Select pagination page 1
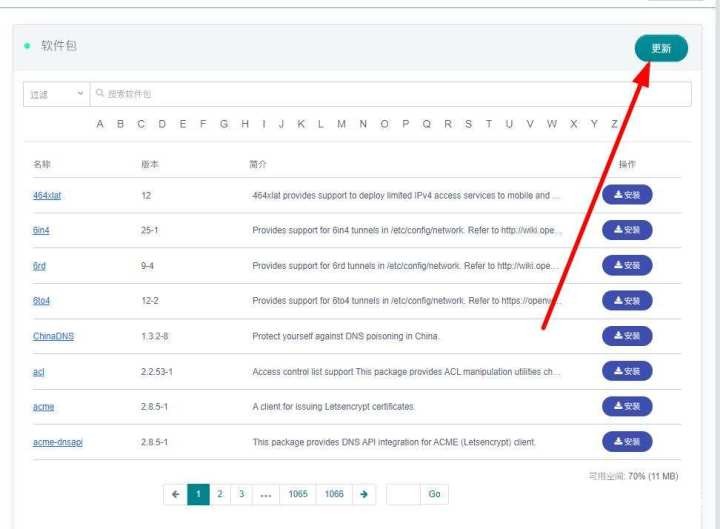720x529 pixels. pyautogui.click(x=198, y=494)
